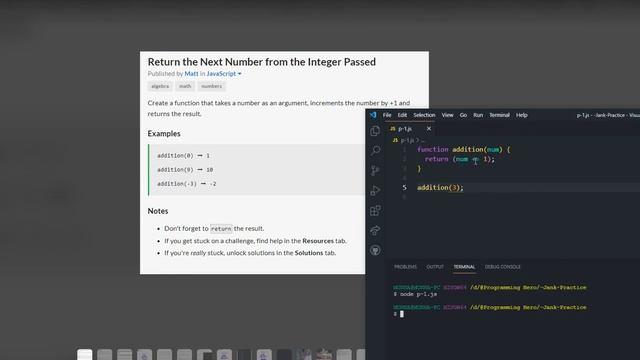Switch to the PROBLEMS panel tab
Viewport: 640px width, 360px height.
click(x=405, y=267)
